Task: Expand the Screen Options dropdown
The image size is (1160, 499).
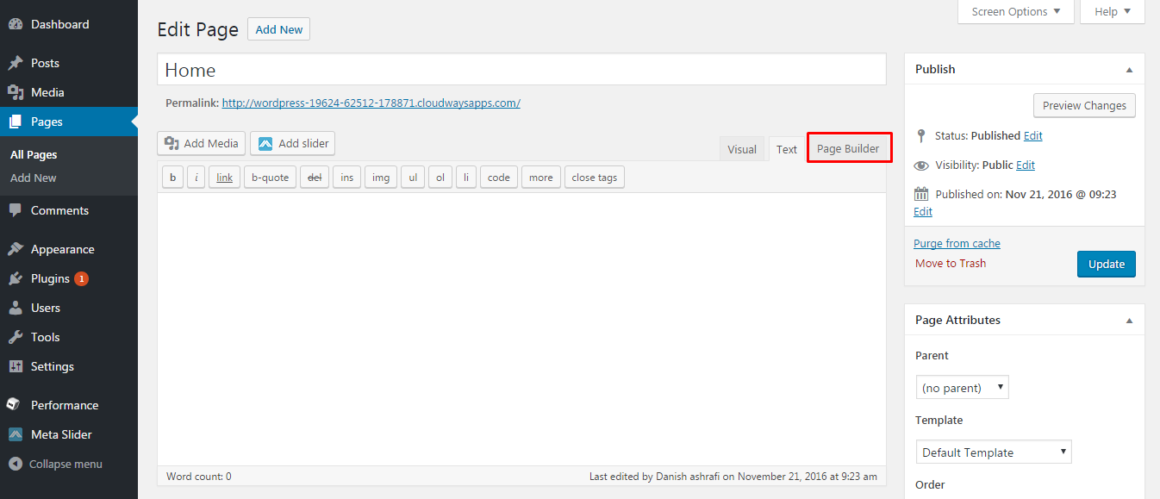Action: coord(1016,11)
